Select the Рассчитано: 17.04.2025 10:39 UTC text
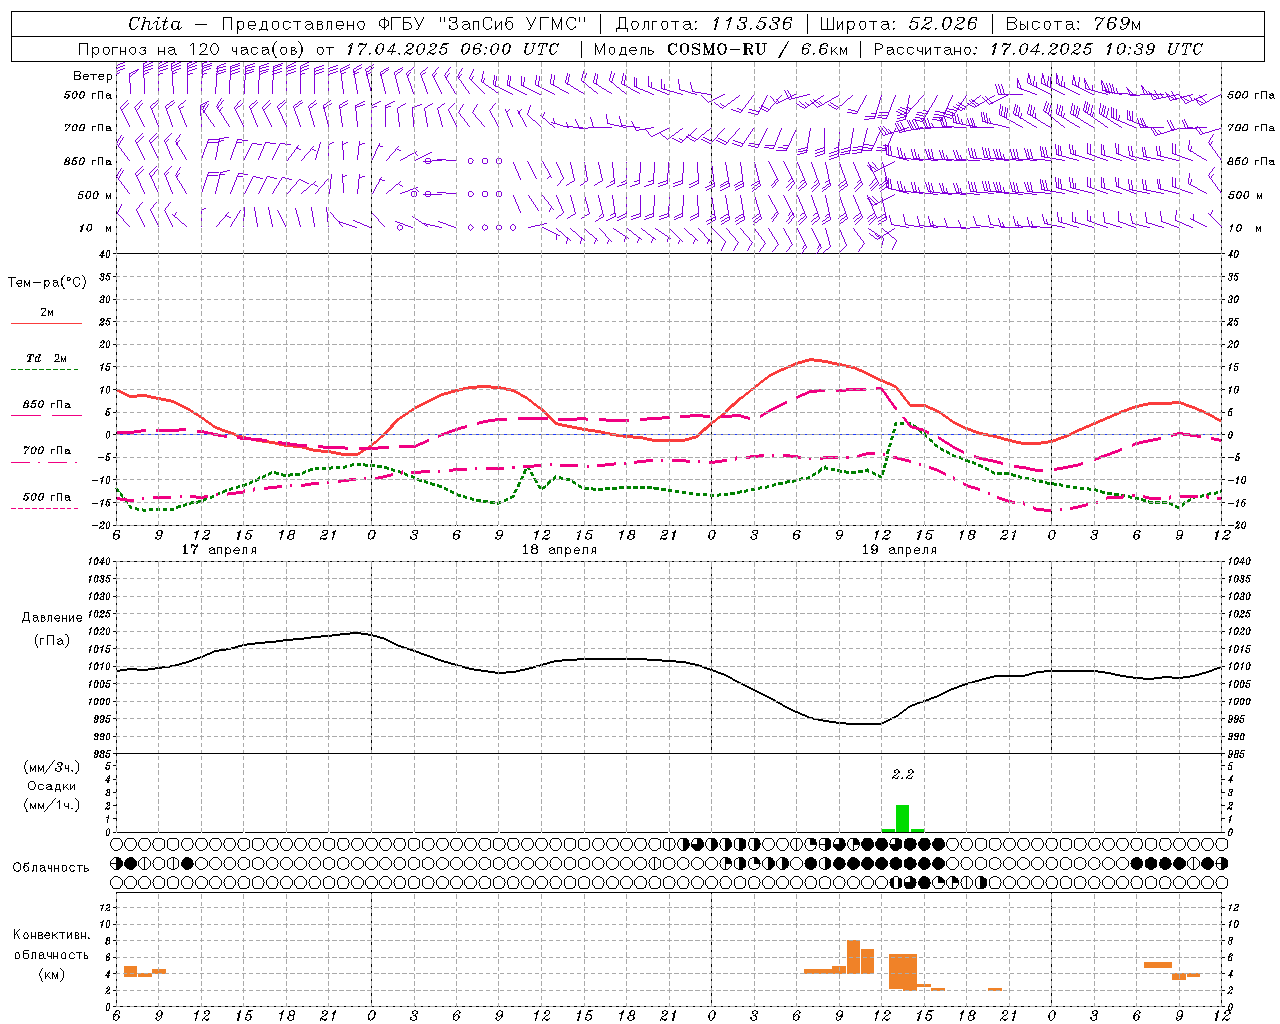This screenshot has height=1024, width=1280. pos(1038,49)
